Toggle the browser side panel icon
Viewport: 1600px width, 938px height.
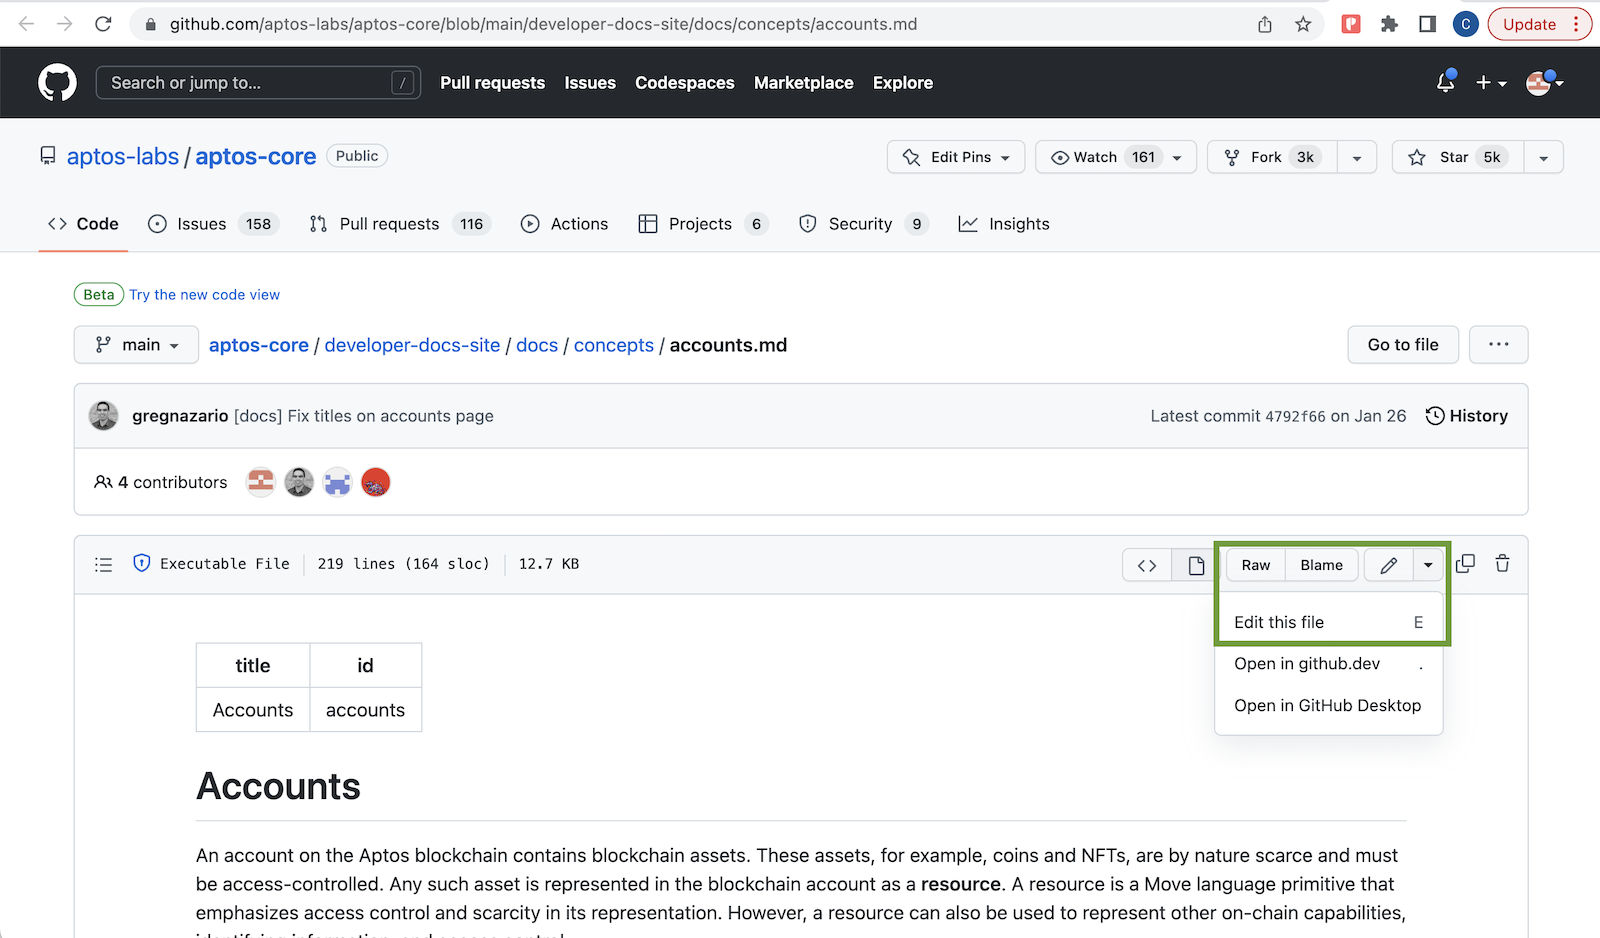click(1427, 24)
